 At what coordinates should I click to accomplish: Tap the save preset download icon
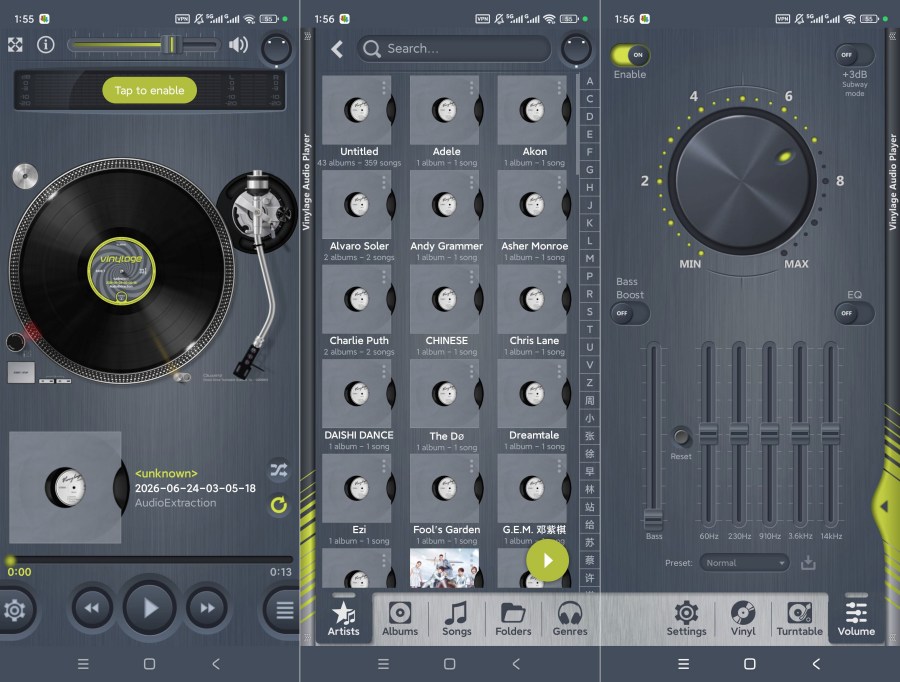(808, 563)
